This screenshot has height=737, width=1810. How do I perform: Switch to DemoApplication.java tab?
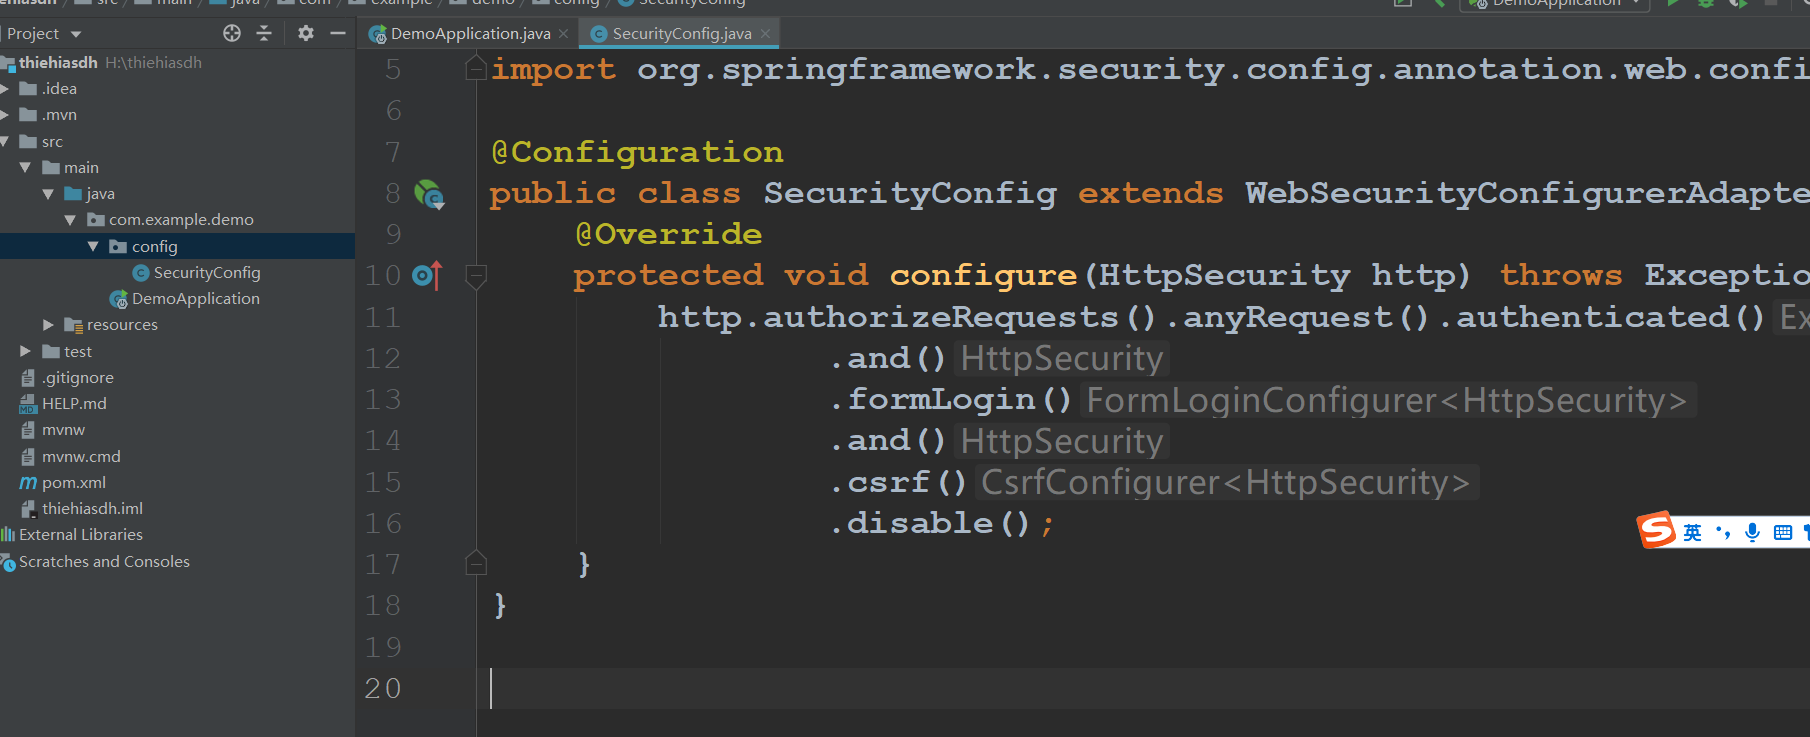(x=470, y=33)
